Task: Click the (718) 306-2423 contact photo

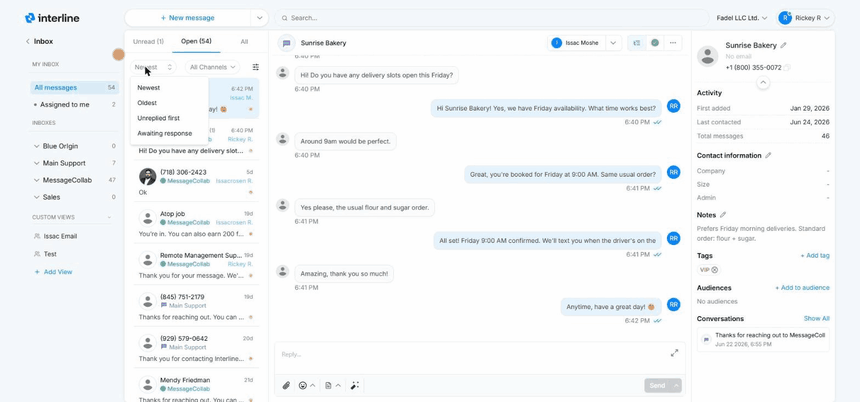Action: 148,177
